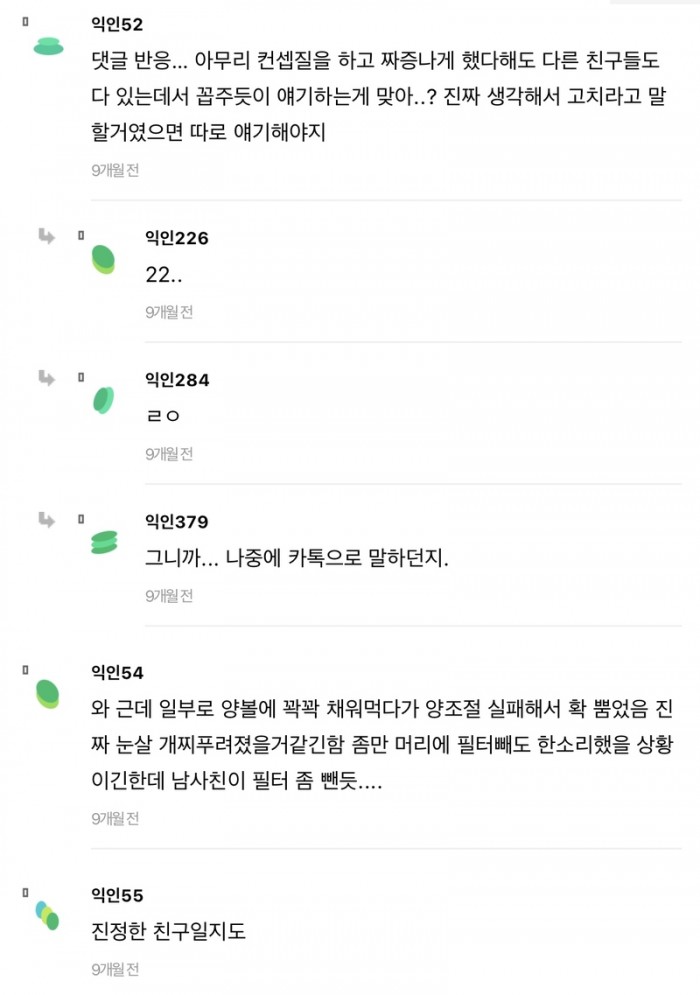Click the "22.." reply text
Screen dimensions: 700x995
[x=163, y=274]
